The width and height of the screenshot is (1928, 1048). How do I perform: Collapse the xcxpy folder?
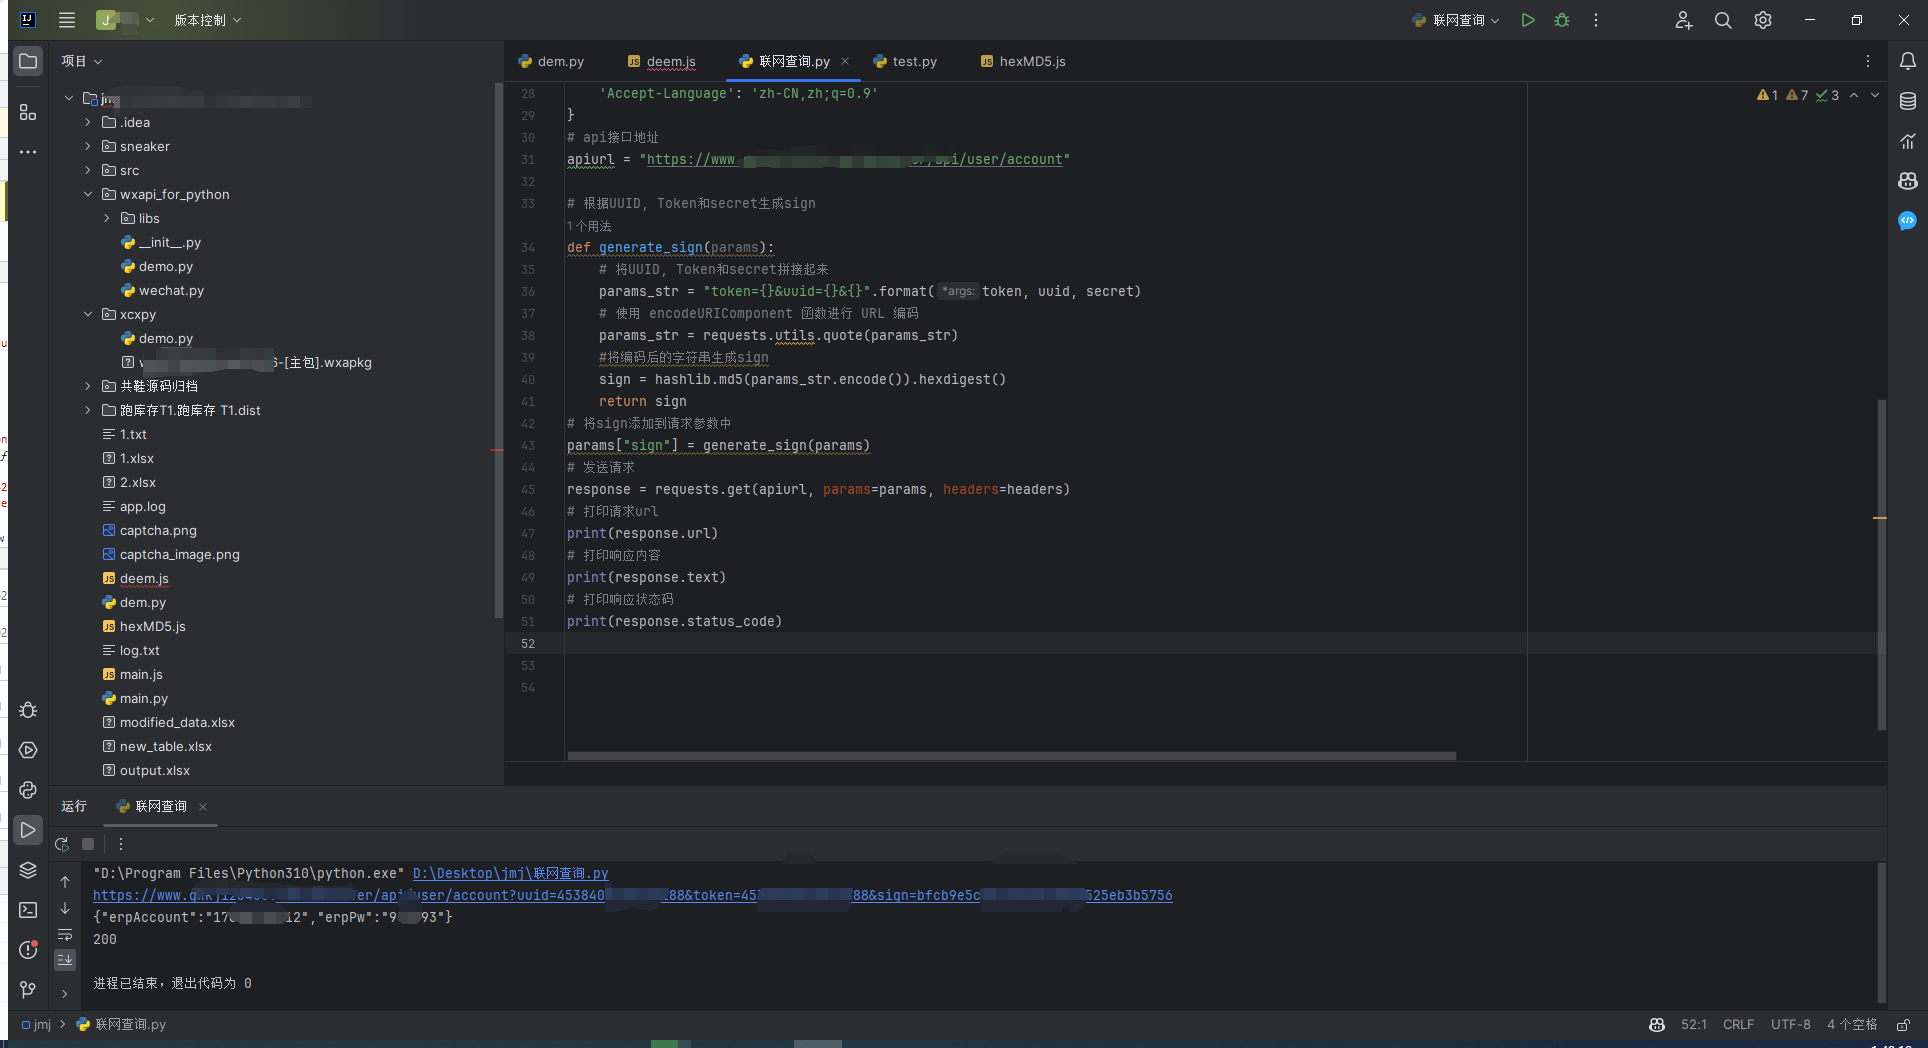click(88, 314)
